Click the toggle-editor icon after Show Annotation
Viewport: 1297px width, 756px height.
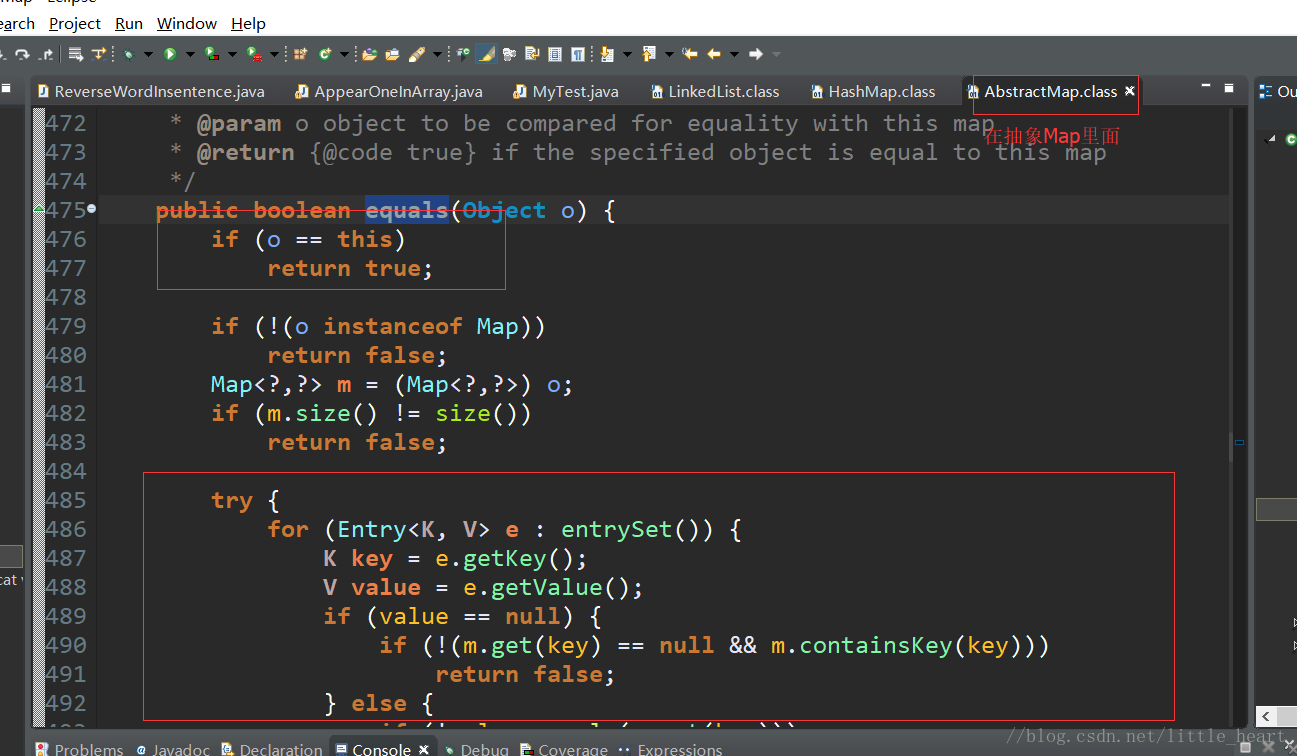click(533, 53)
